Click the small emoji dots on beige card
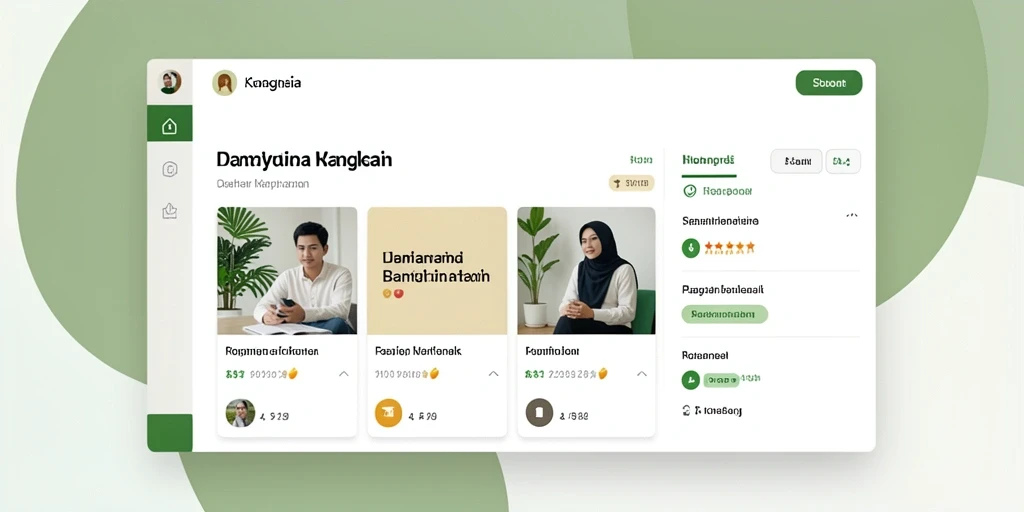The width and height of the screenshot is (1024, 512). (393, 294)
